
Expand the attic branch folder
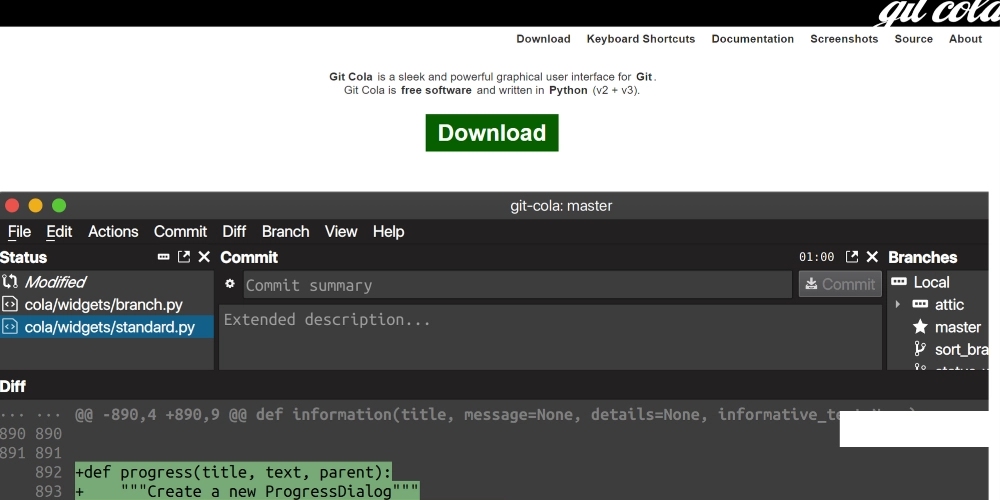(898, 304)
